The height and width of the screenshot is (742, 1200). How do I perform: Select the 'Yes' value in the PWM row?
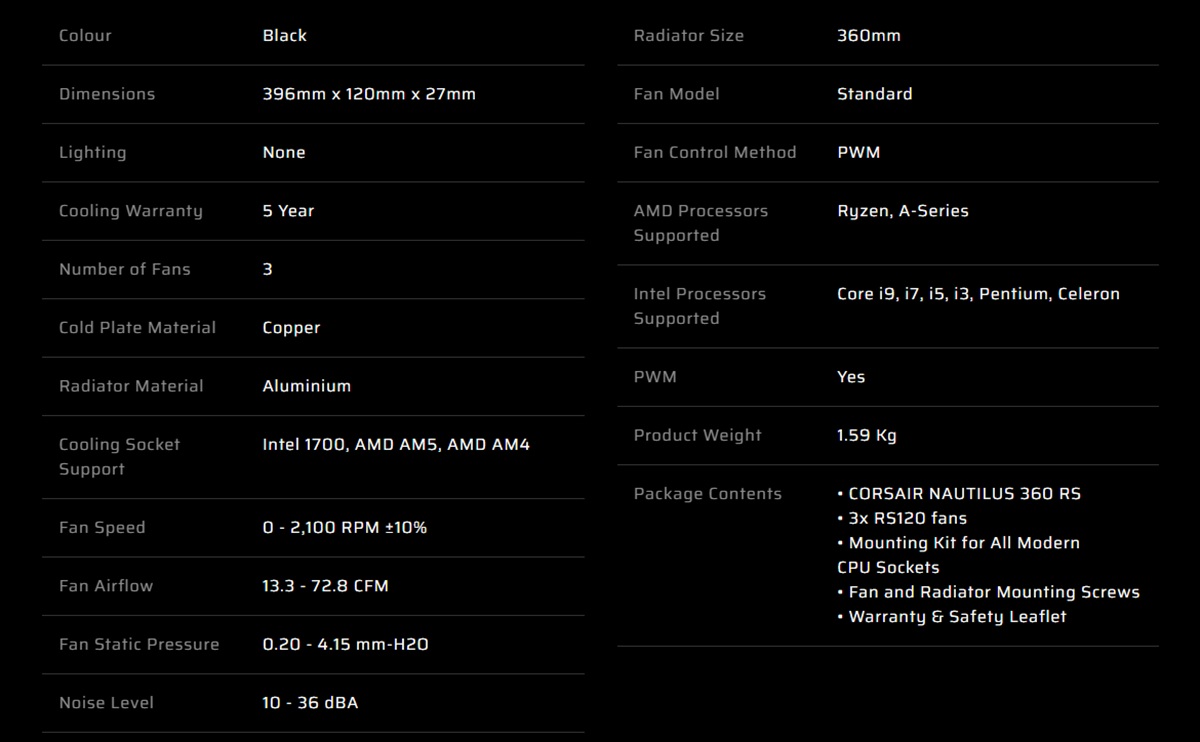tap(851, 377)
